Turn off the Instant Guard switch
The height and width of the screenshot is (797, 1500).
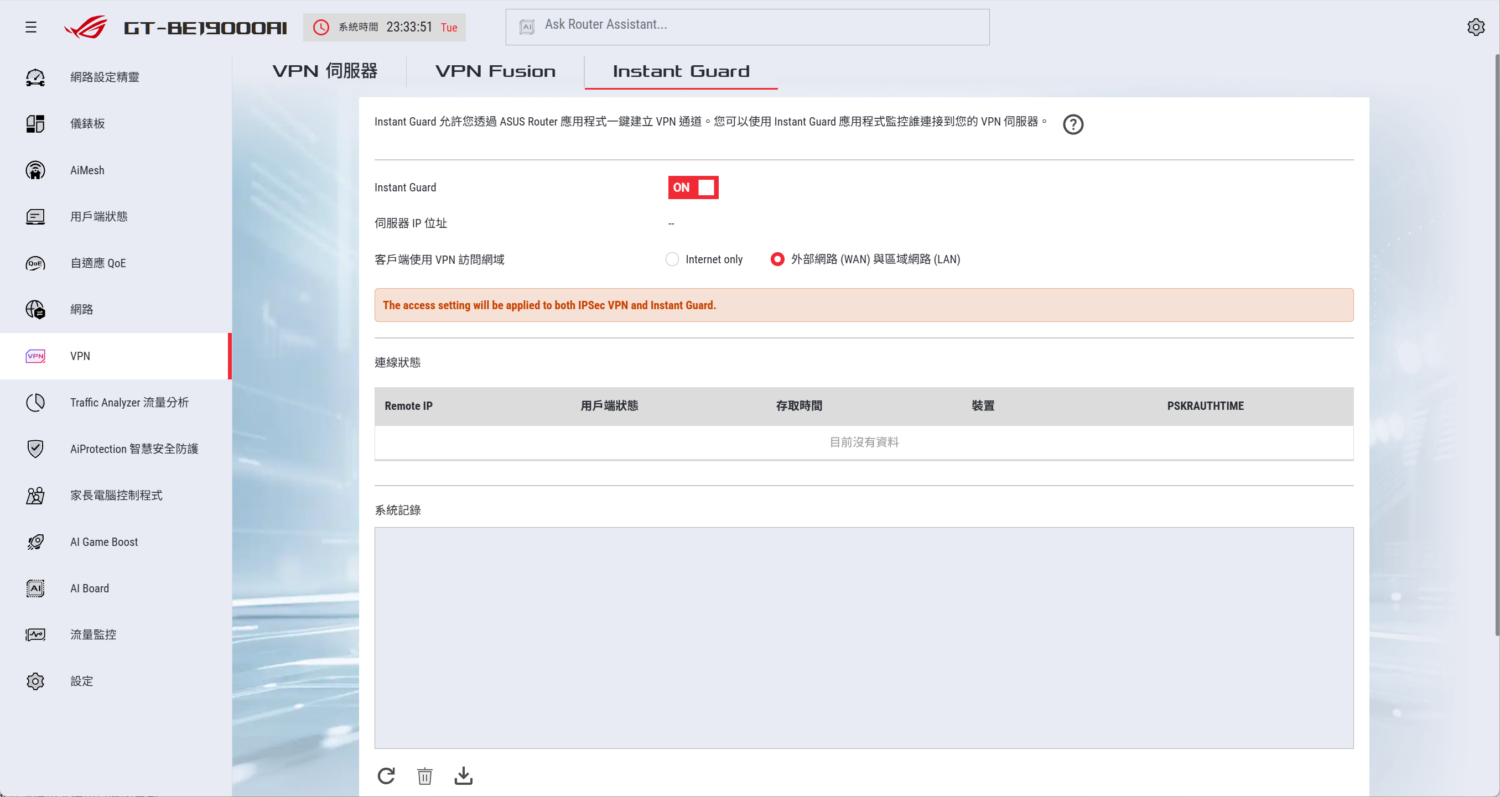693,187
